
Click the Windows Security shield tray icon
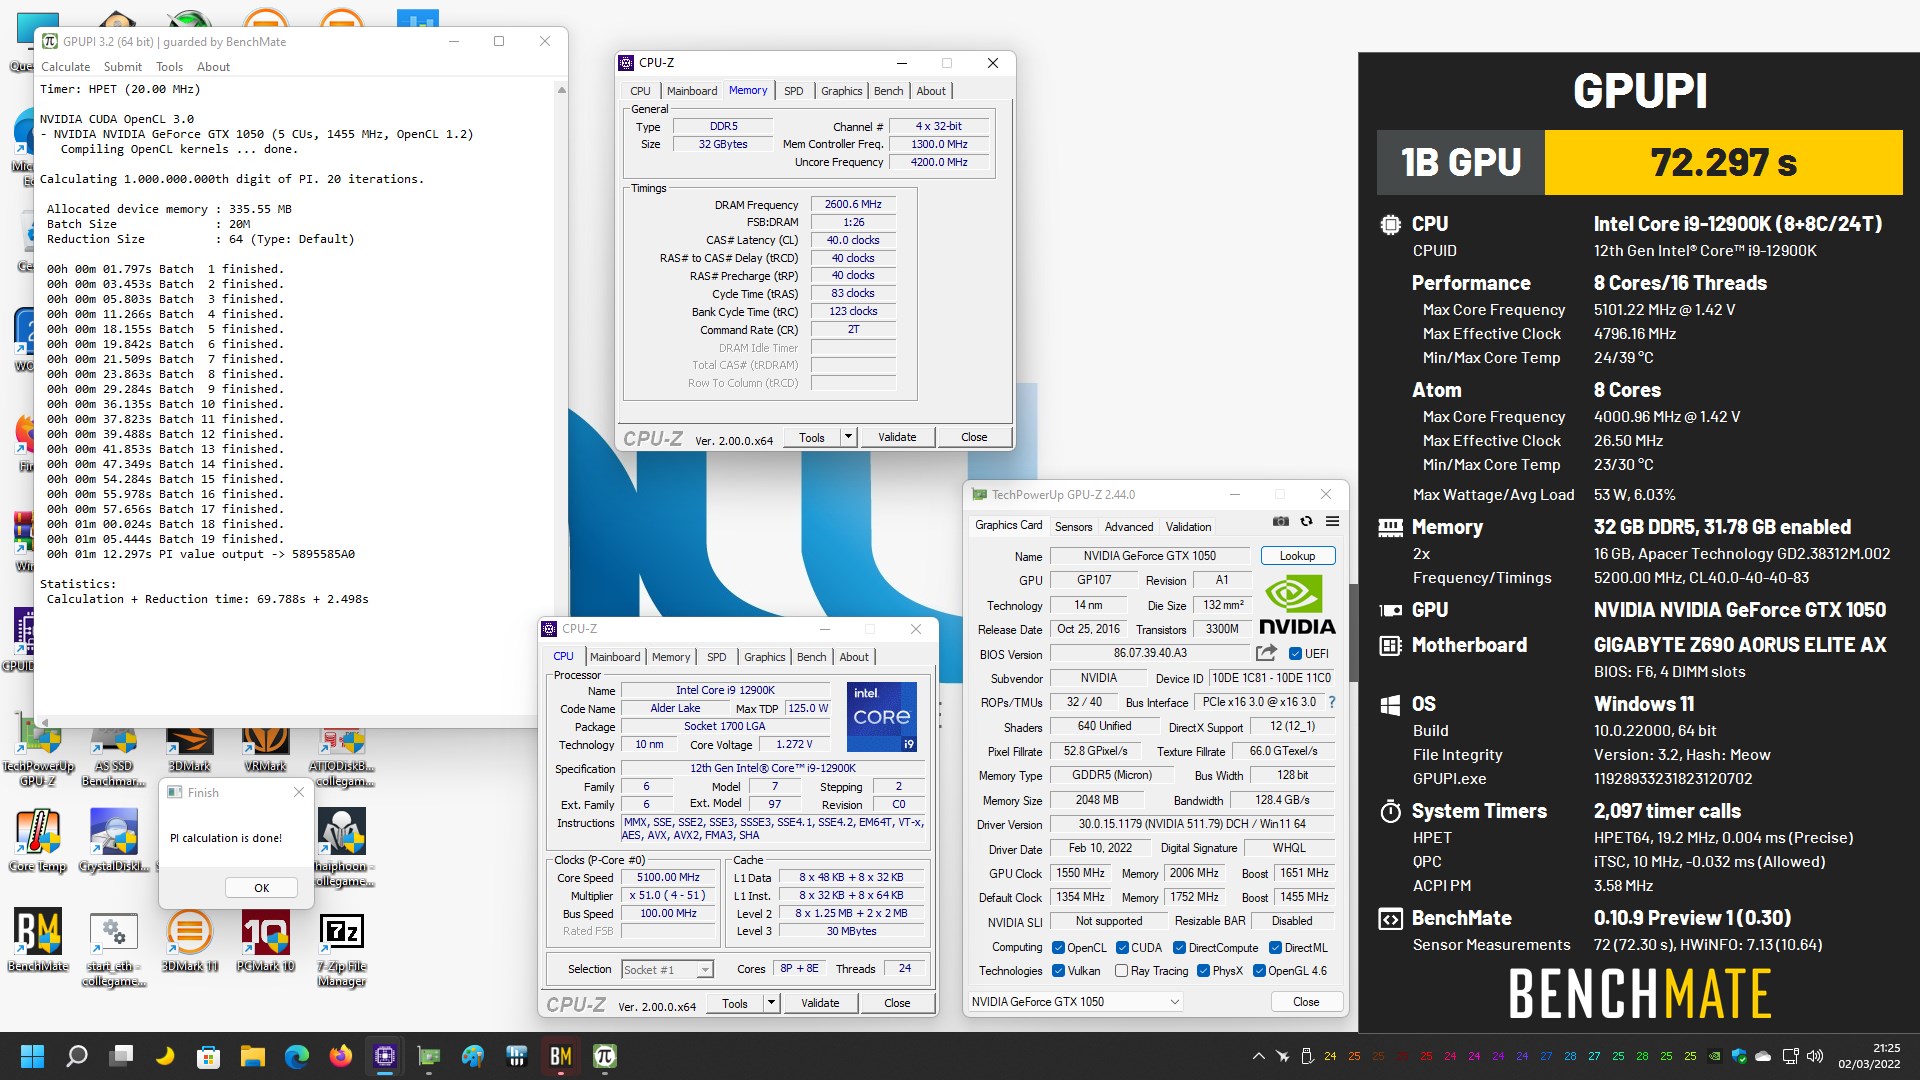point(1739,1056)
